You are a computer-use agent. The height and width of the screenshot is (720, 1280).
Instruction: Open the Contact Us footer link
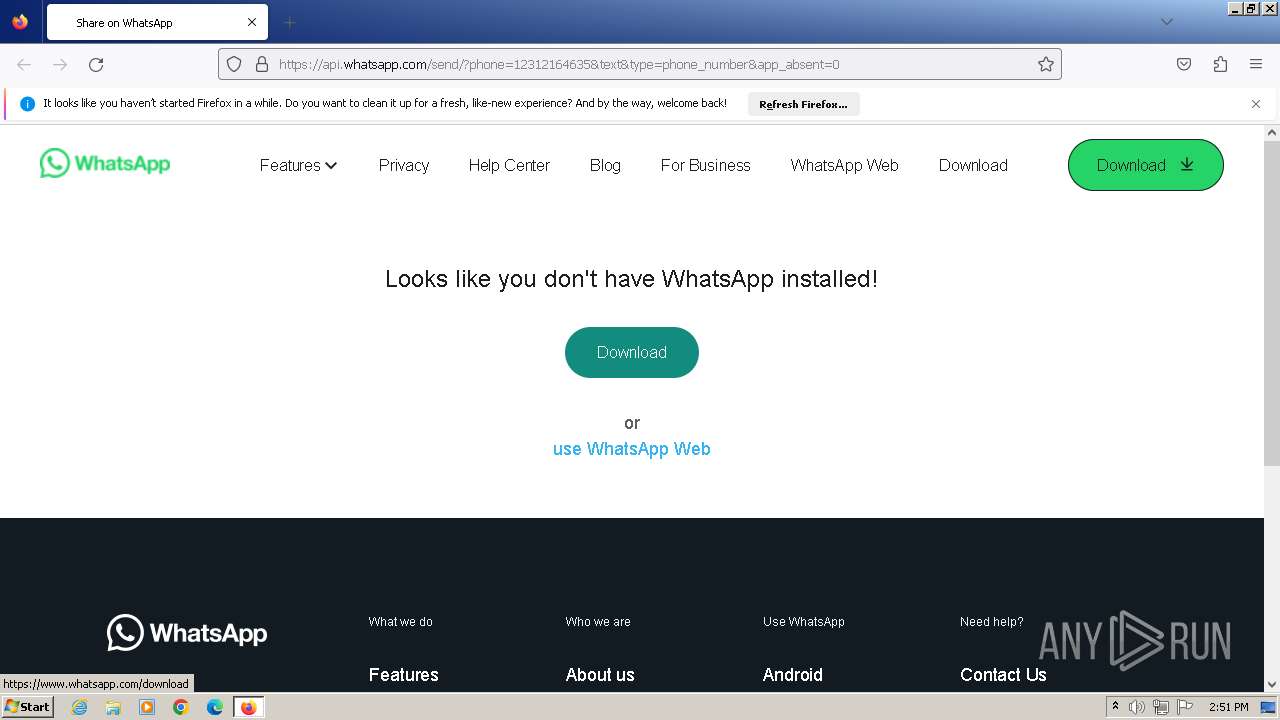pyautogui.click(x=1003, y=675)
